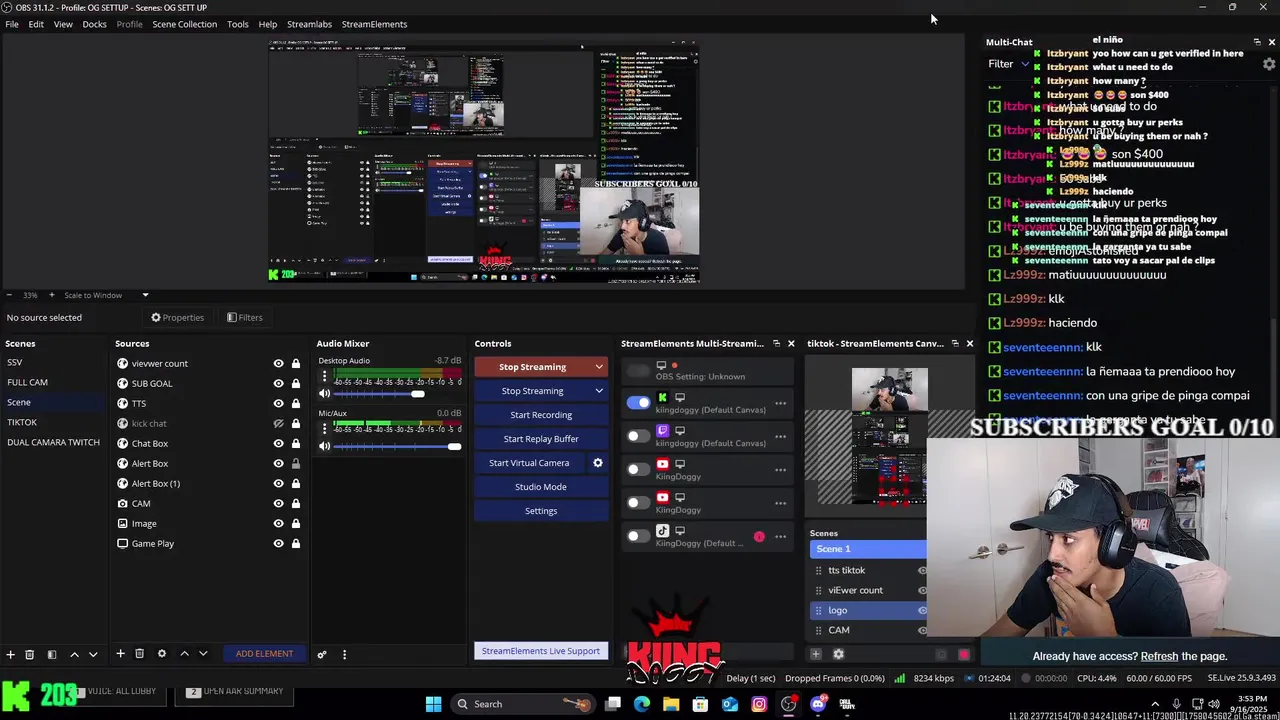This screenshot has width=1280, height=720.
Task: Open Windows Start menu
Action: (433, 704)
